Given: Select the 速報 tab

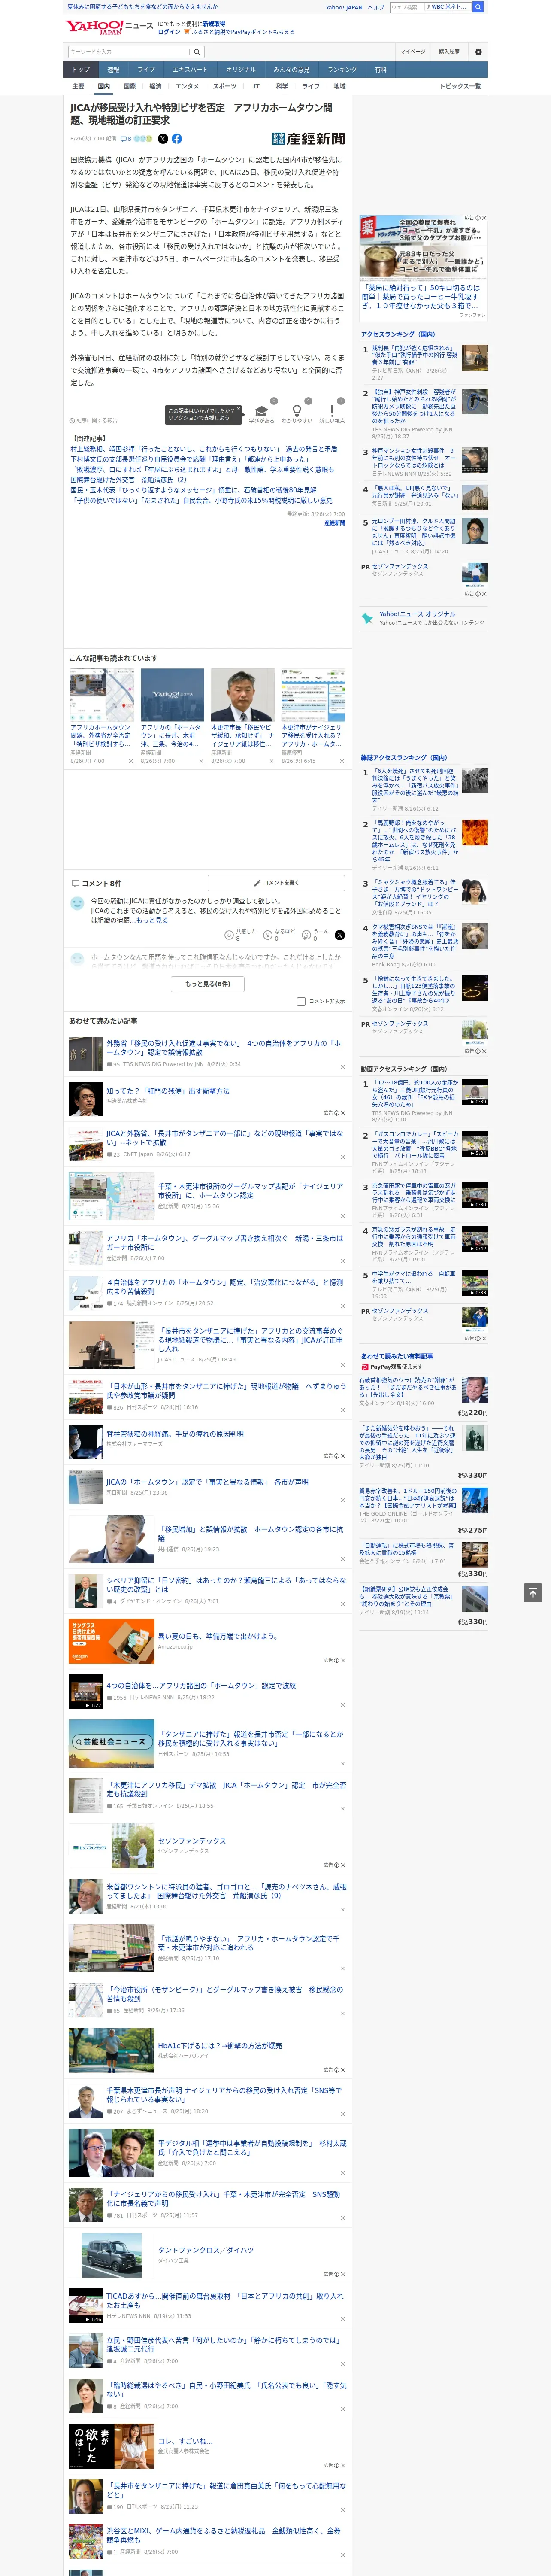Looking at the screenshot, I should (113, 70).
